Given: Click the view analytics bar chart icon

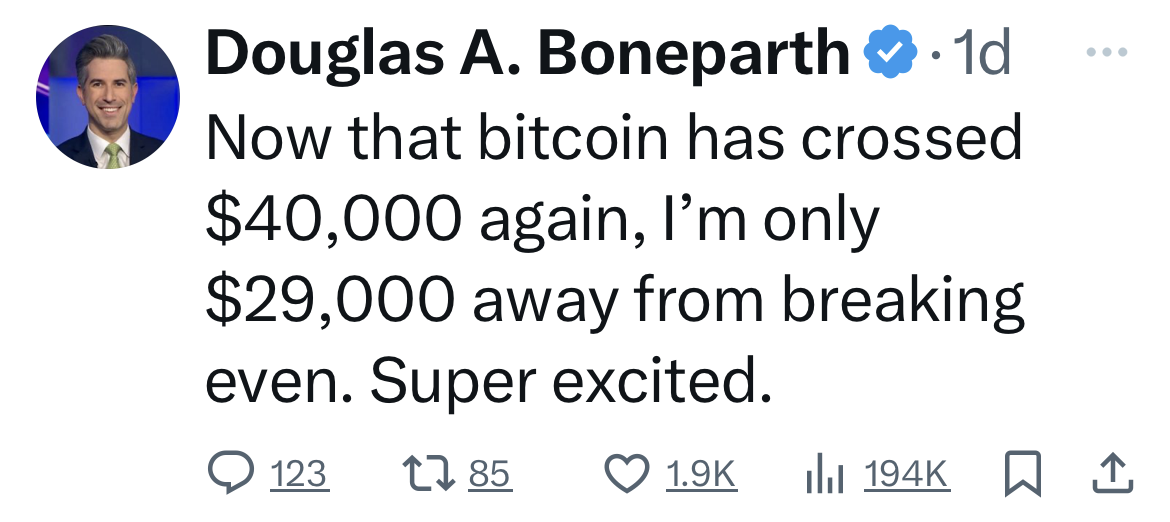Looking at the screenshot, I should coord(826,474).
